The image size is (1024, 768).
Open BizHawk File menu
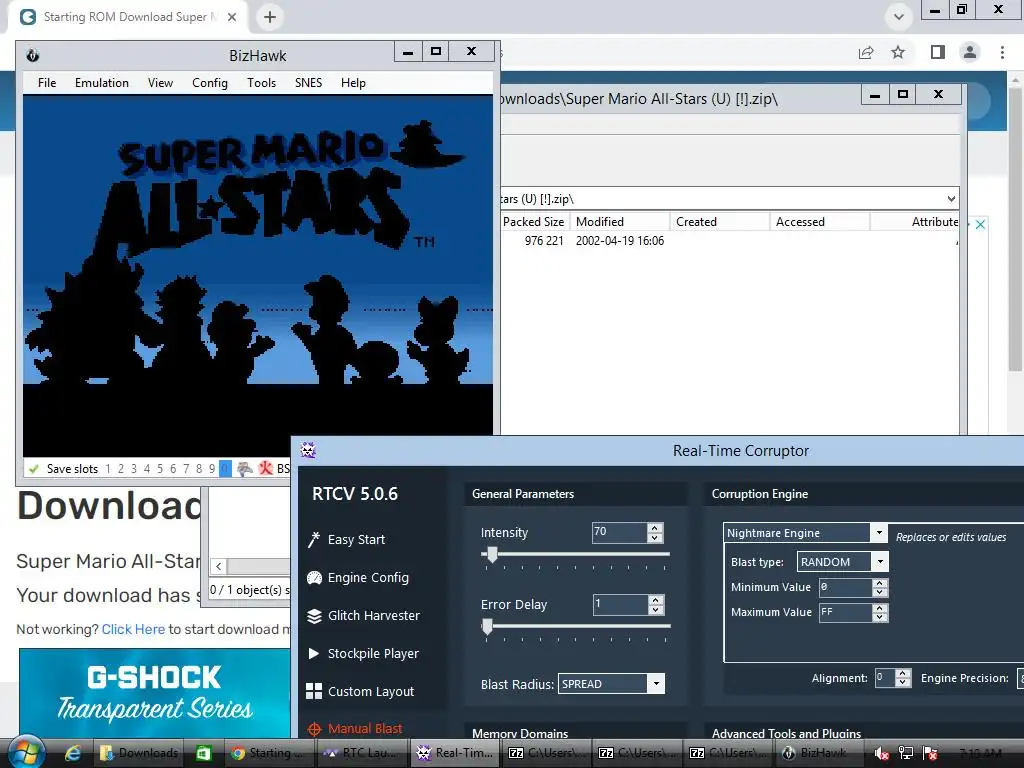(47, 83)
